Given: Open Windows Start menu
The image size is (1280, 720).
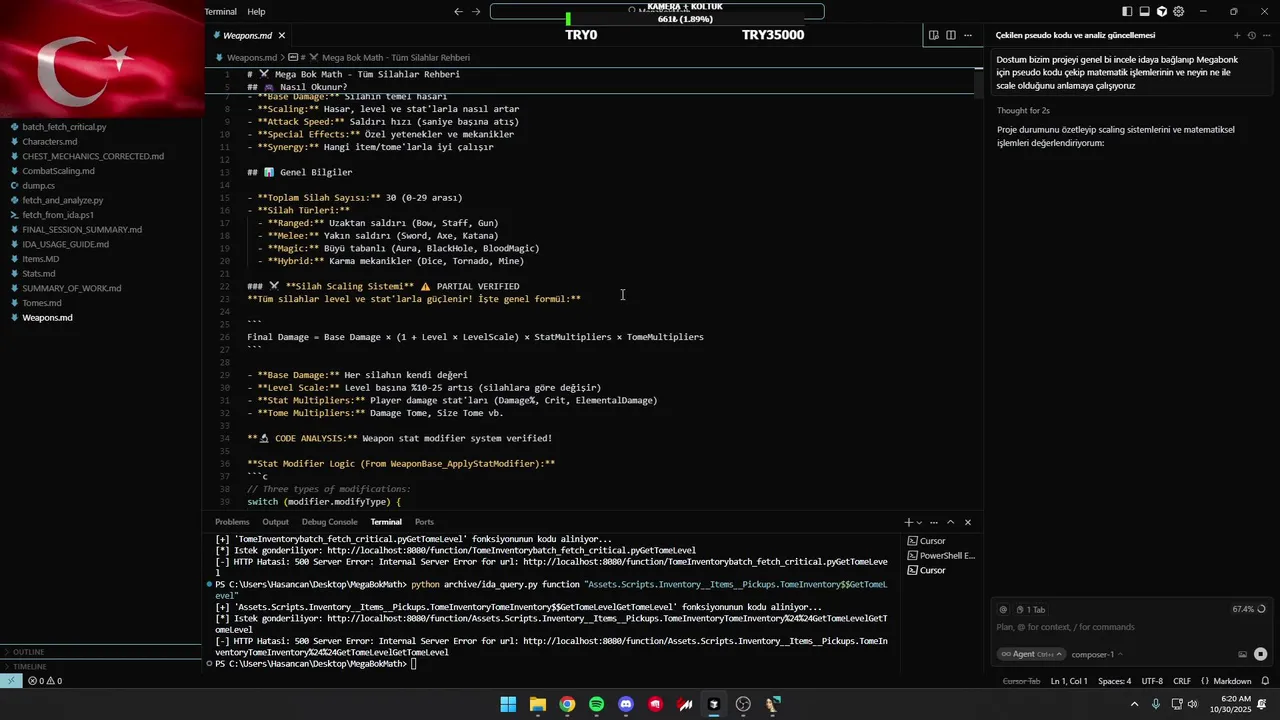Looking at the screenshot, I should point(508,704).
